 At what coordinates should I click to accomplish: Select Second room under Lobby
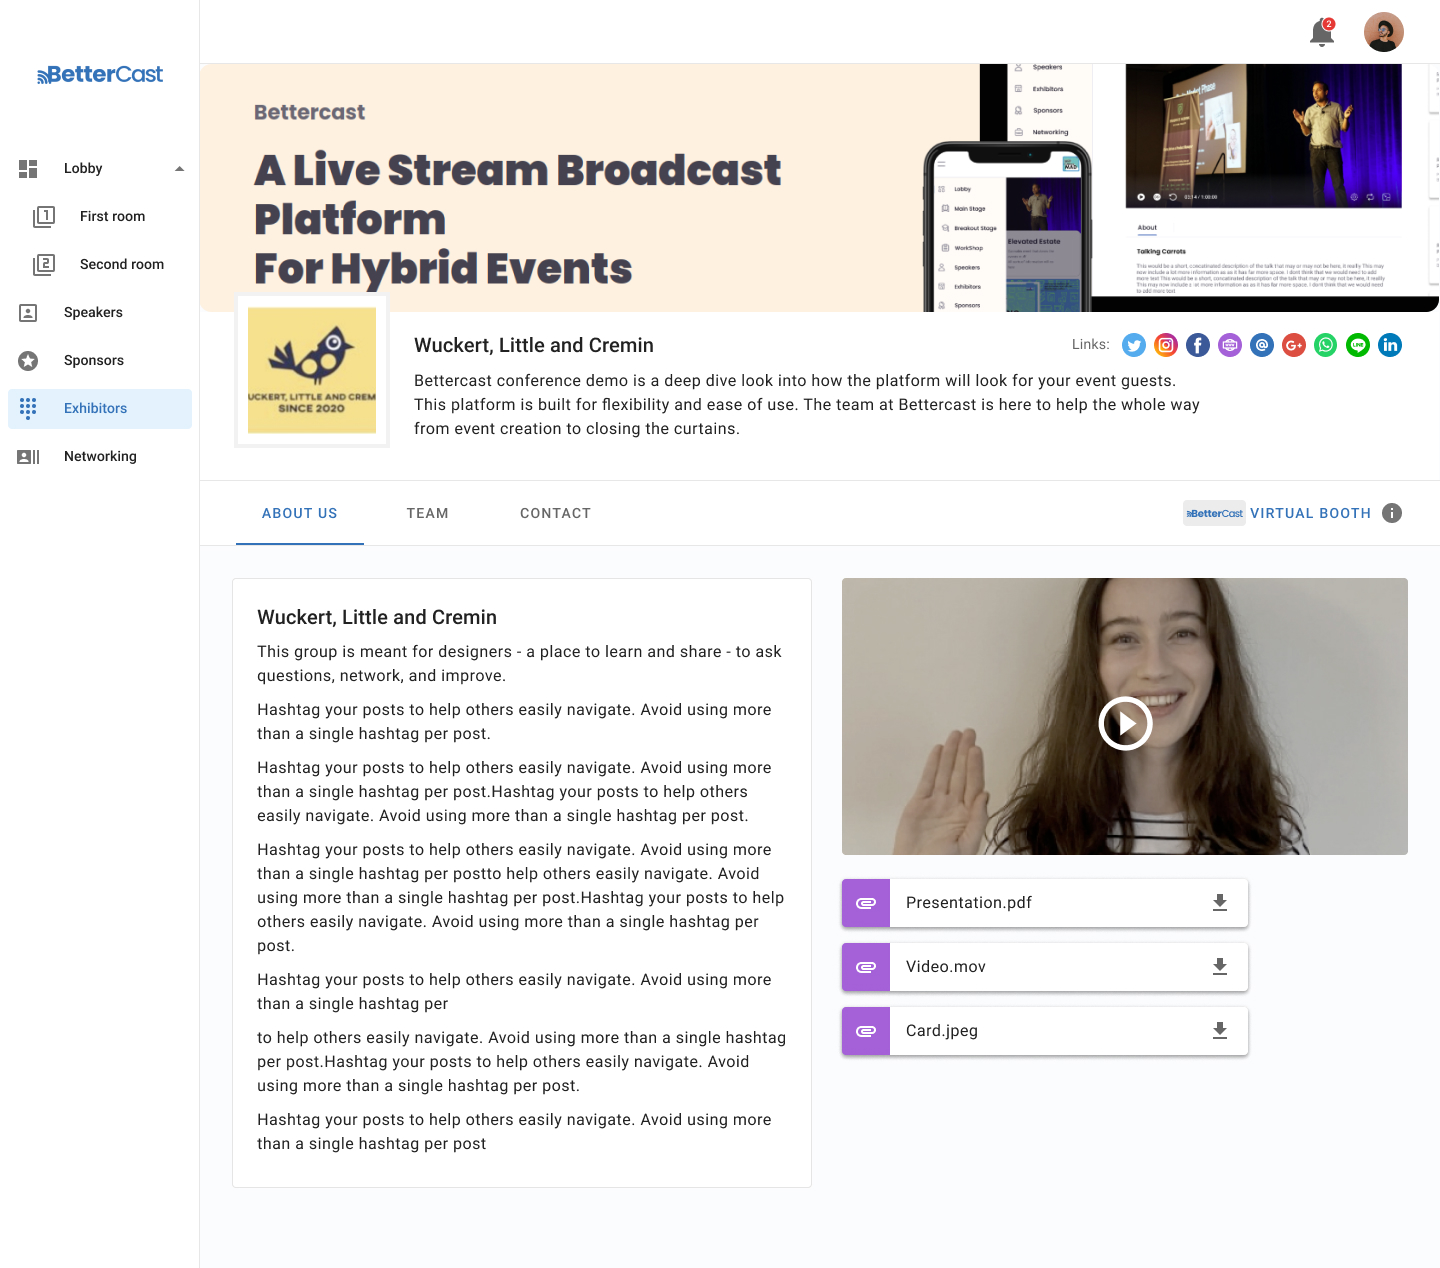tap(122, 264)
